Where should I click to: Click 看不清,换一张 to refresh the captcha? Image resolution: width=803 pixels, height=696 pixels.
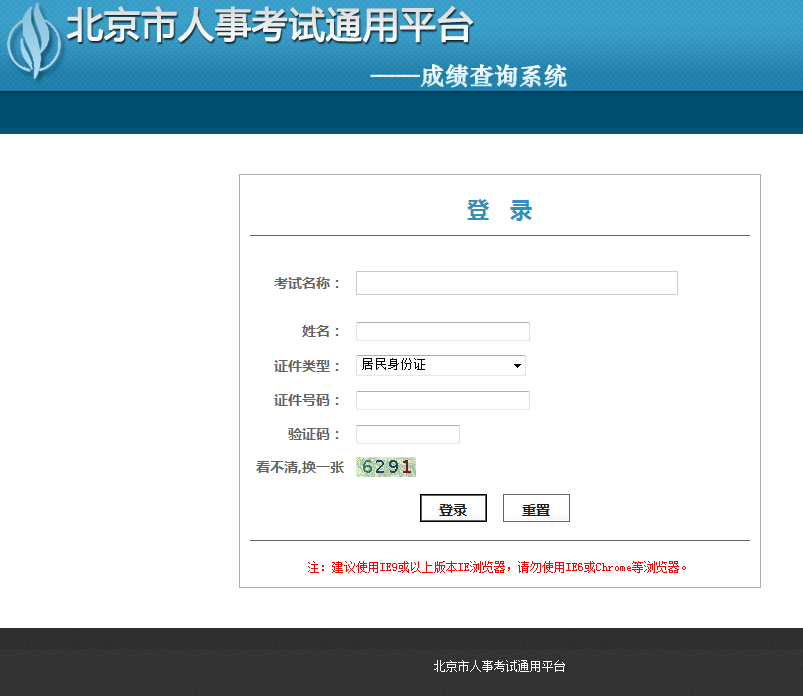tap(300, 467)
